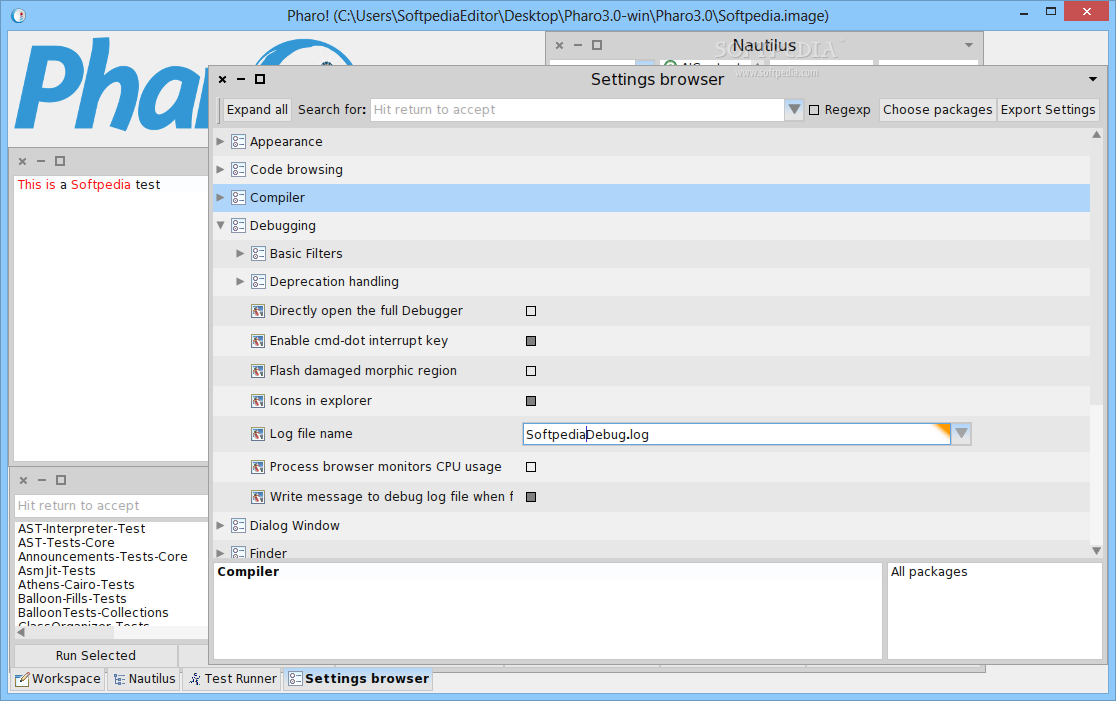Click the Expand all button

pyautogui.click(x=257, y=110)
